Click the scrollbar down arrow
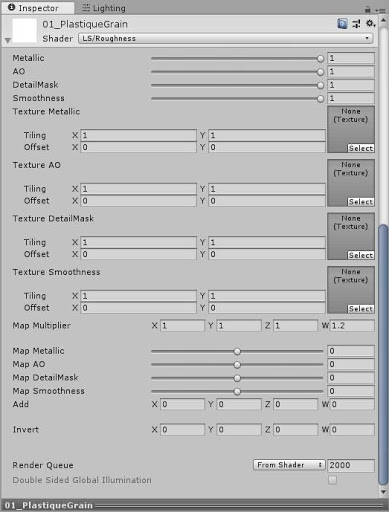Image resolution: width=389 pixels, height=512 pixels. tap(383, 492)
